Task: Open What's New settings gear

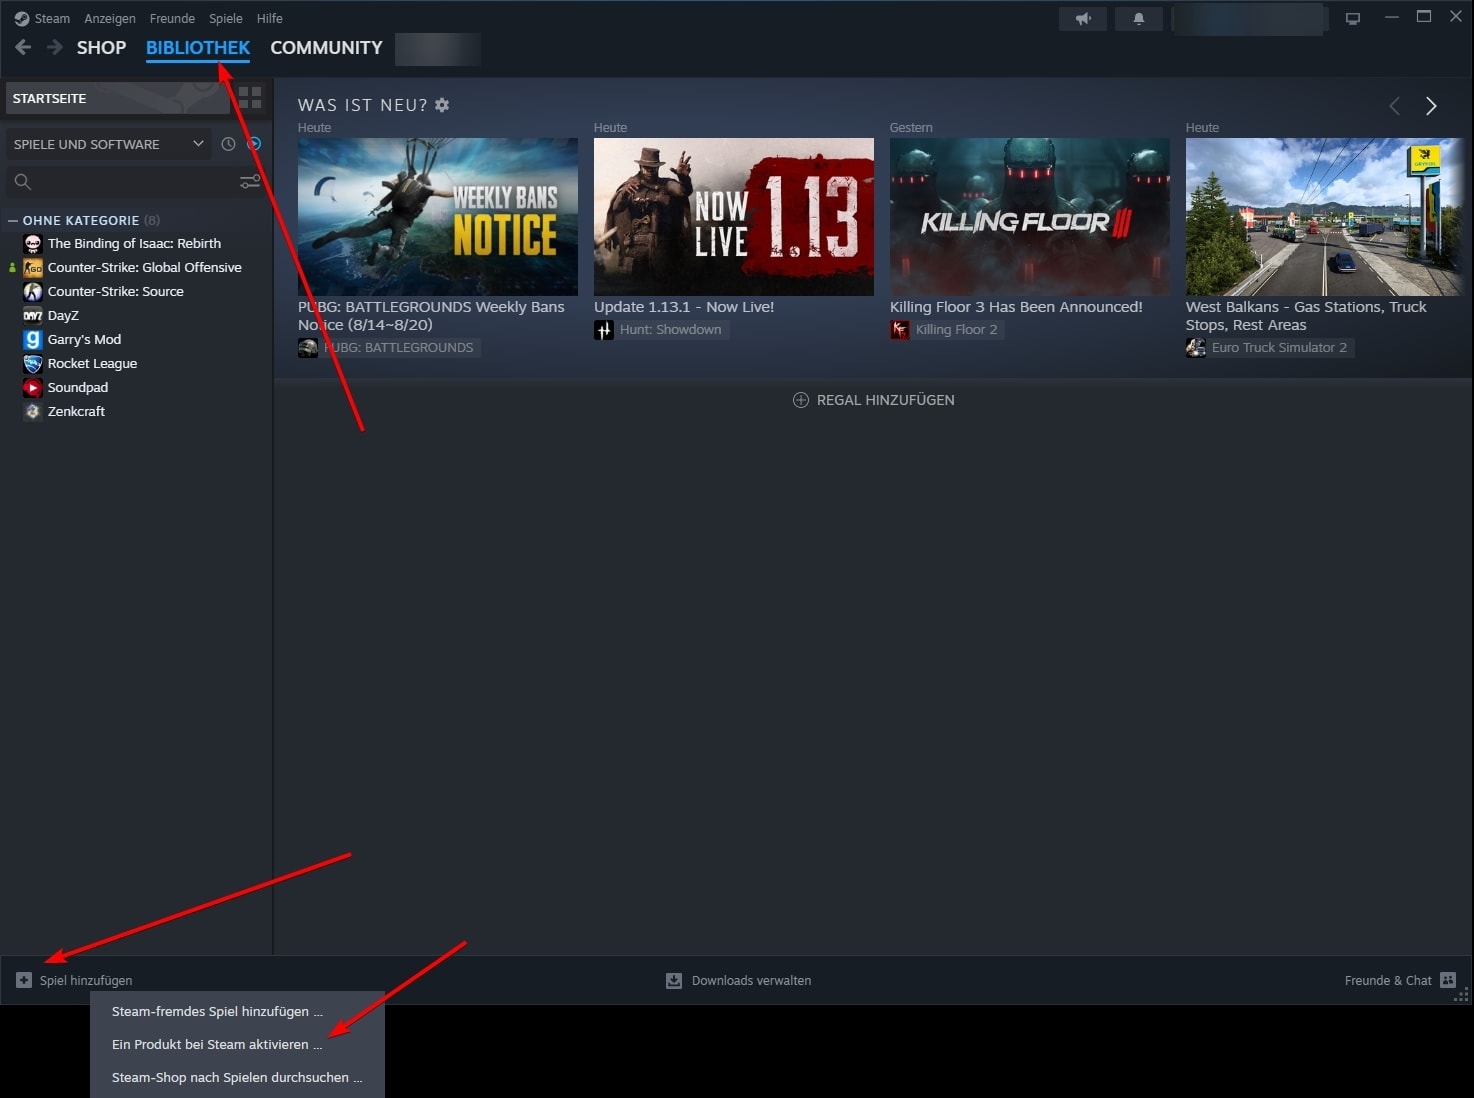Action: coord(442,105)
